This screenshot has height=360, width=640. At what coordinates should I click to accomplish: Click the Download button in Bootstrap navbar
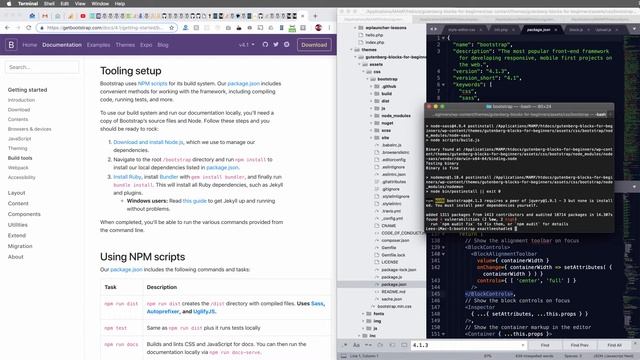[314, 44]
